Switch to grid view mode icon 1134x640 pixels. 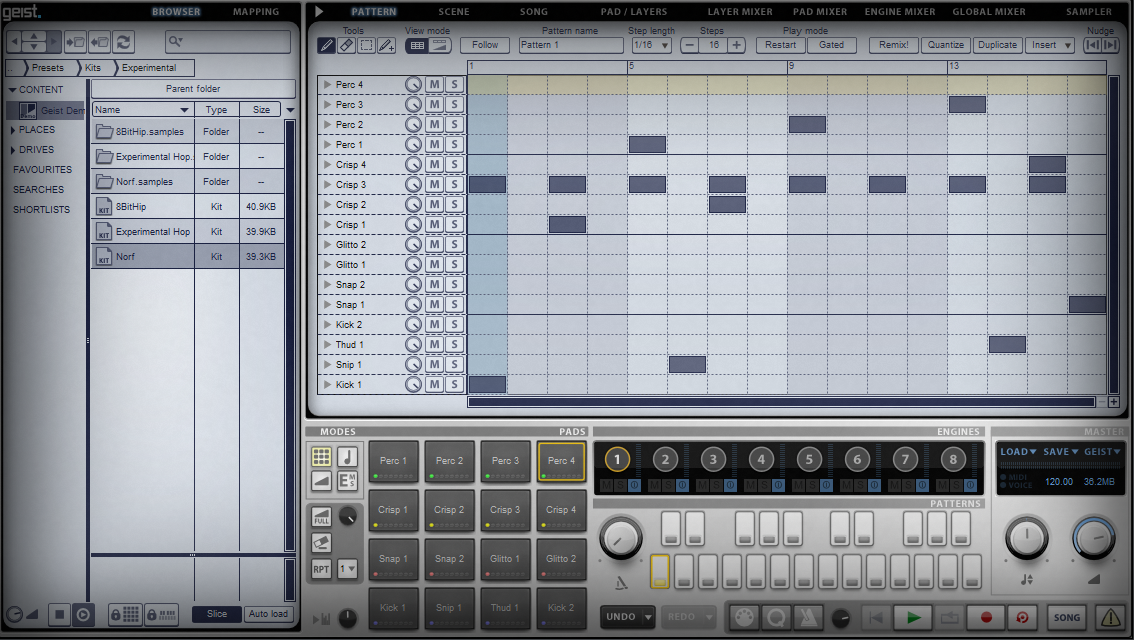pos(417,45)
